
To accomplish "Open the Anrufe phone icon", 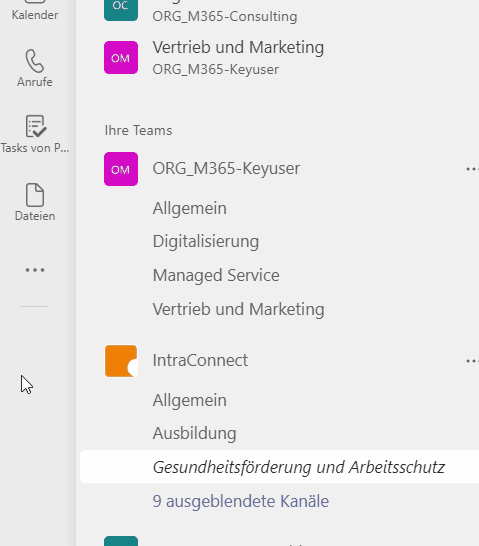I will (x=35, y=61).
